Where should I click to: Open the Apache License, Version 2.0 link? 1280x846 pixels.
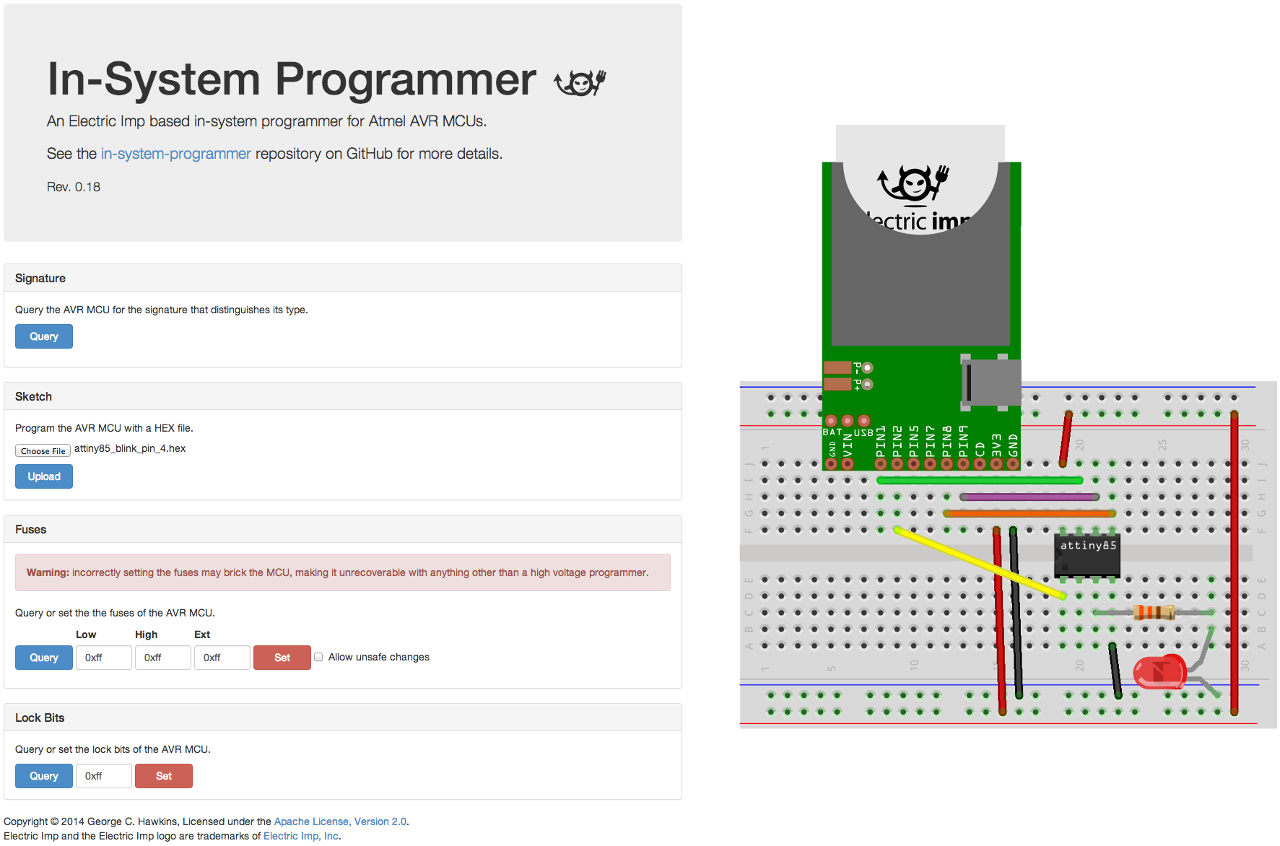(339, 821)
